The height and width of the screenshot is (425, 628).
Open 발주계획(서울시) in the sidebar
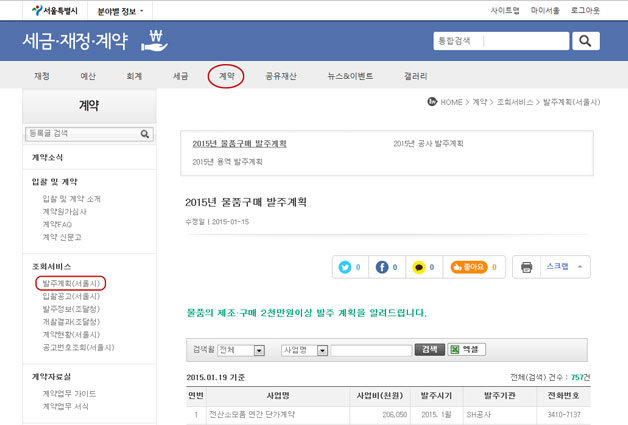pyautogui.click(x=70, y=284)
